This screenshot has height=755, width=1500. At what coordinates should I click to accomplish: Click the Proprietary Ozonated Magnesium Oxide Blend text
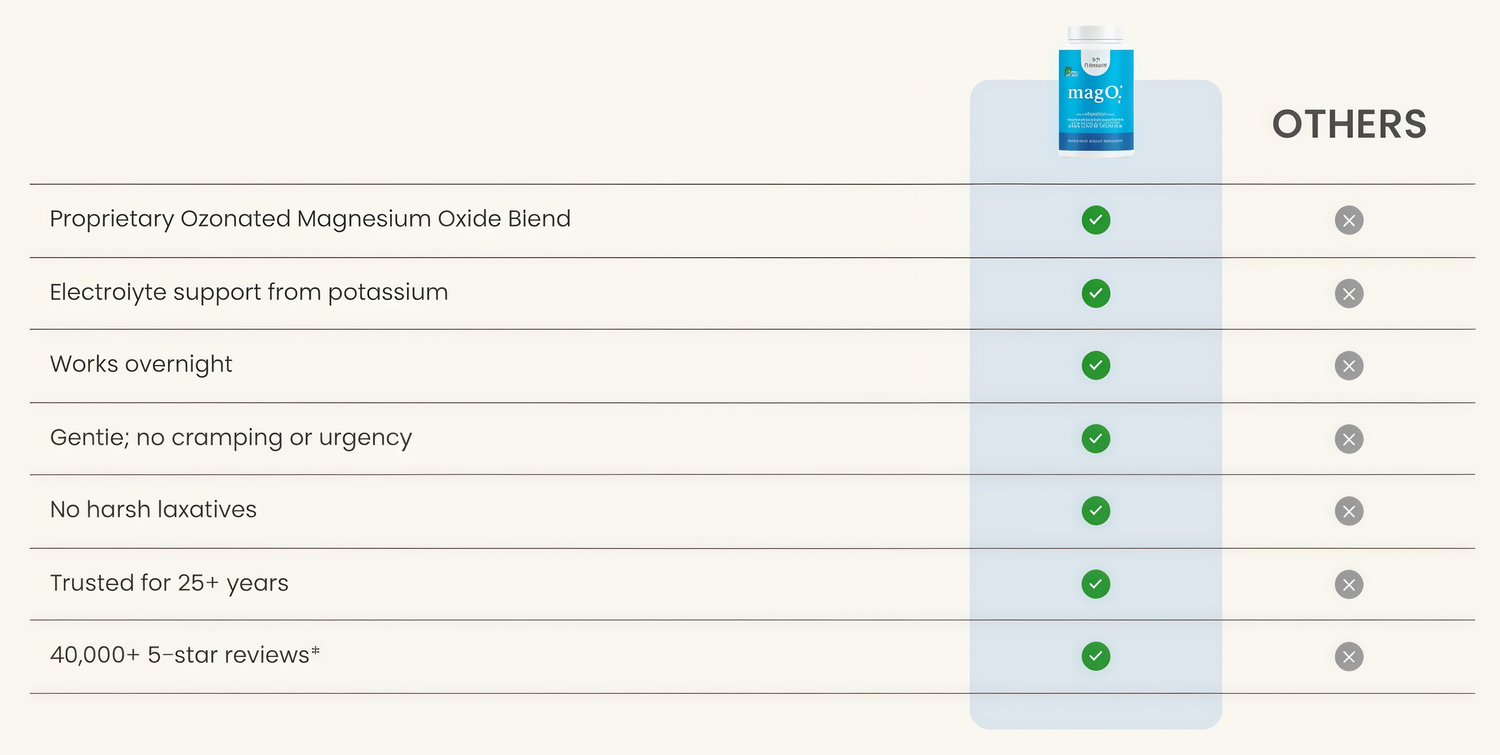tap(310, 219)
